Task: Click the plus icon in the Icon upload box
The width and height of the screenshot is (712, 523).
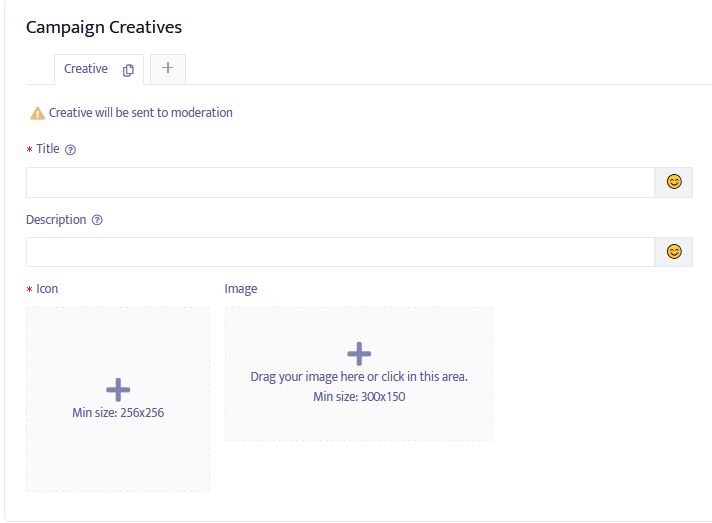Action: tap(118, 389)
